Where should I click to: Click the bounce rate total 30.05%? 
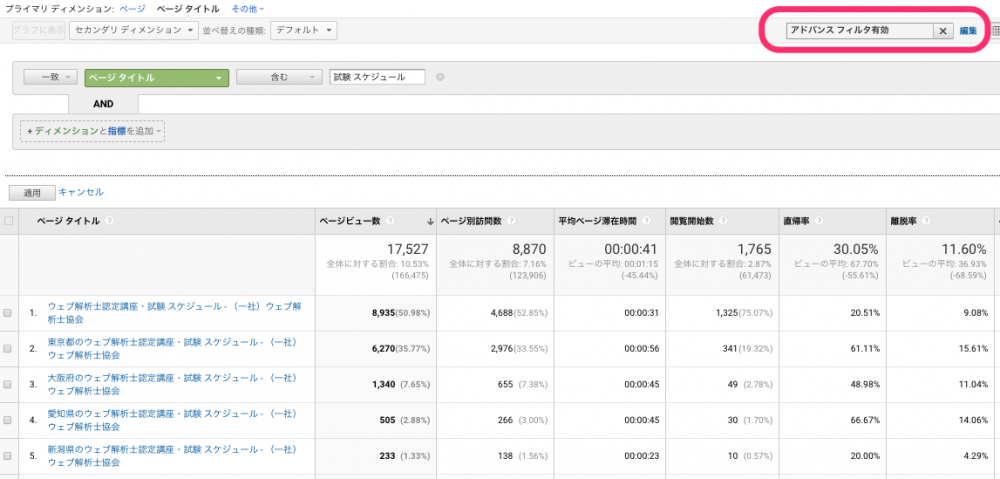coord(856,249)
